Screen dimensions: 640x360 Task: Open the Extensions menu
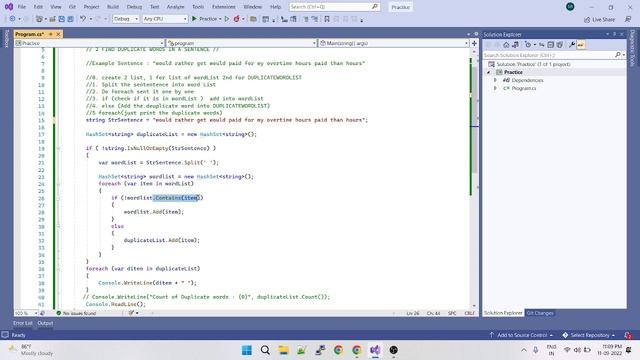coord(224,7)
